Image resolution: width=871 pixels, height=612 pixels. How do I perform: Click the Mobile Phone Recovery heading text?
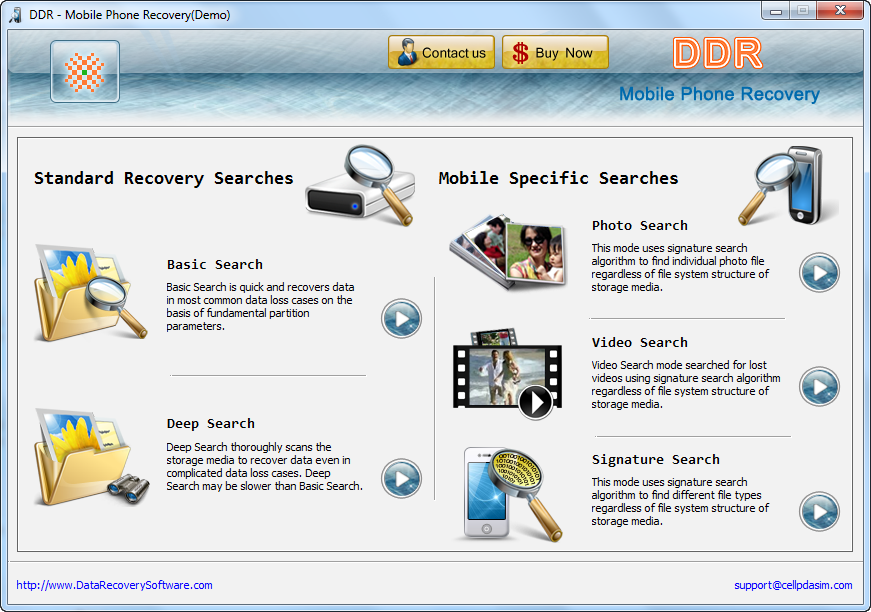pos(719,94)
